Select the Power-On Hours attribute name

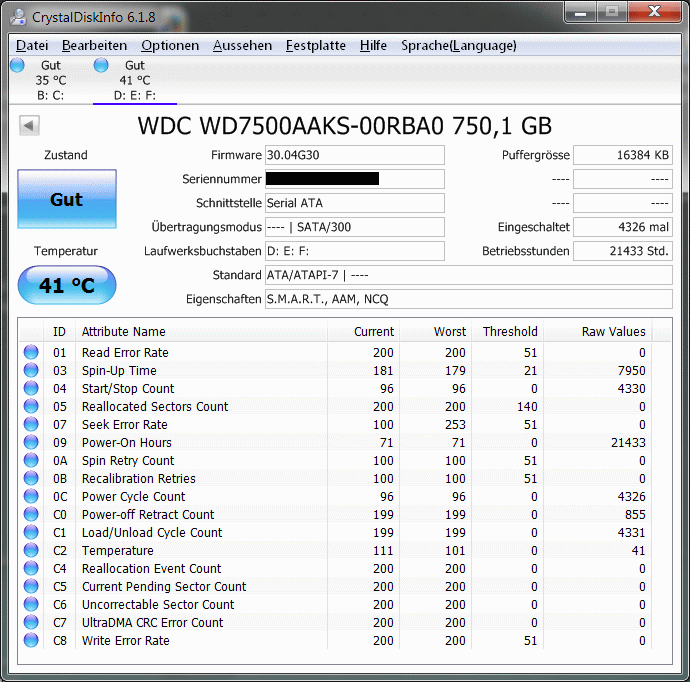(x=127, y=442)
